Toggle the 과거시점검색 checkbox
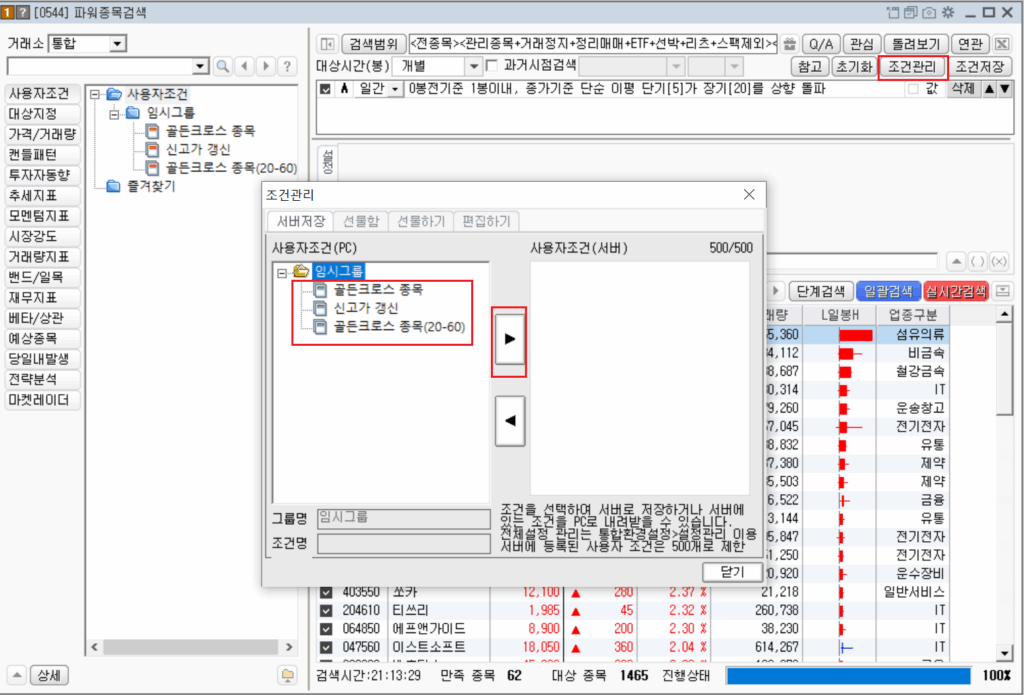The width and height of the screenshot is (1024, 695). [491, 66]
